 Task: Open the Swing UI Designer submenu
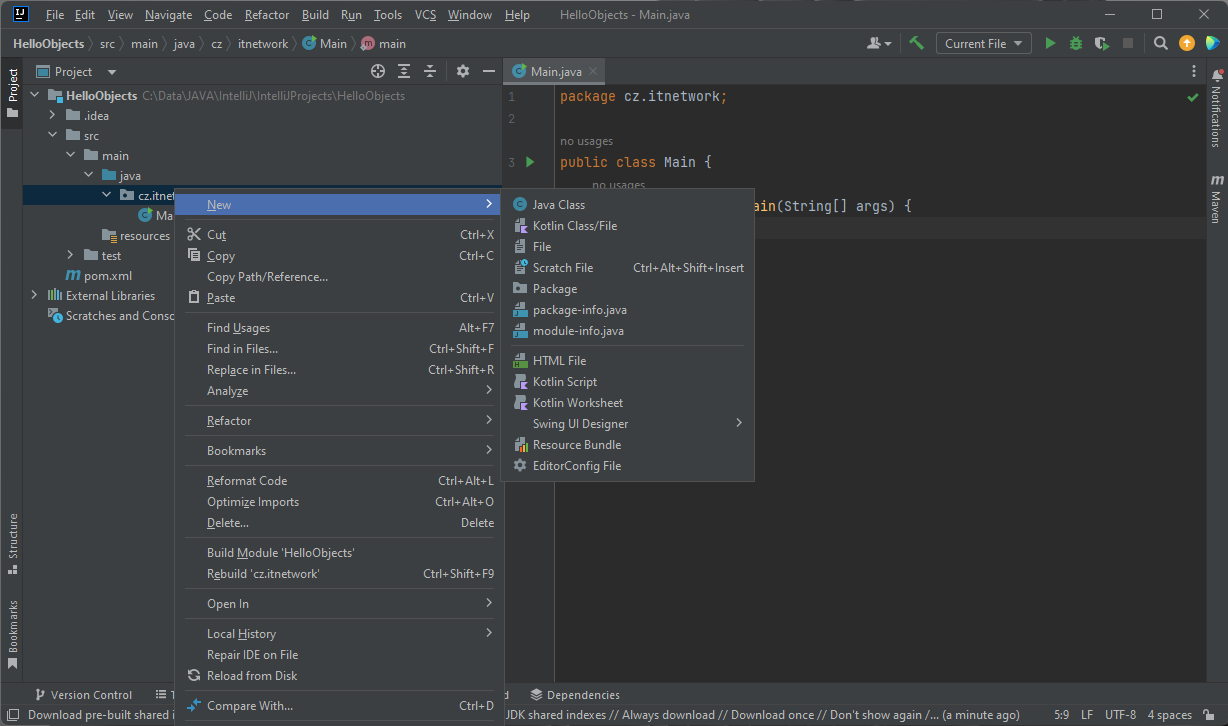click(628, 423)
